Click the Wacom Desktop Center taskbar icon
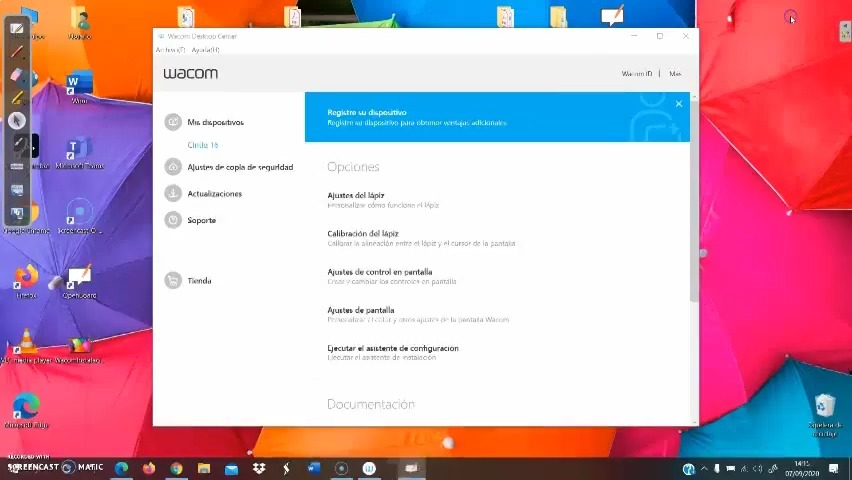The height and width of the screenshot is (480, 852). pyautogui.click(x=369, y=468)
